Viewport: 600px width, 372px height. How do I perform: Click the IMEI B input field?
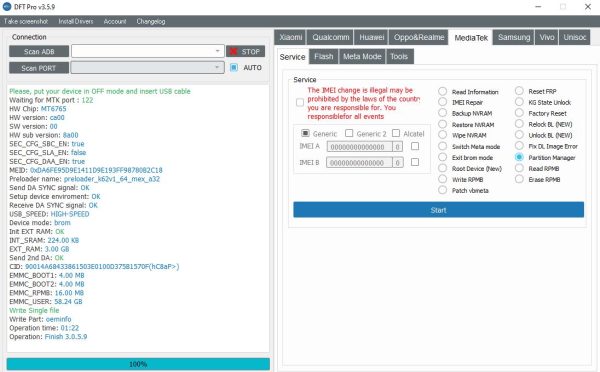359,163
